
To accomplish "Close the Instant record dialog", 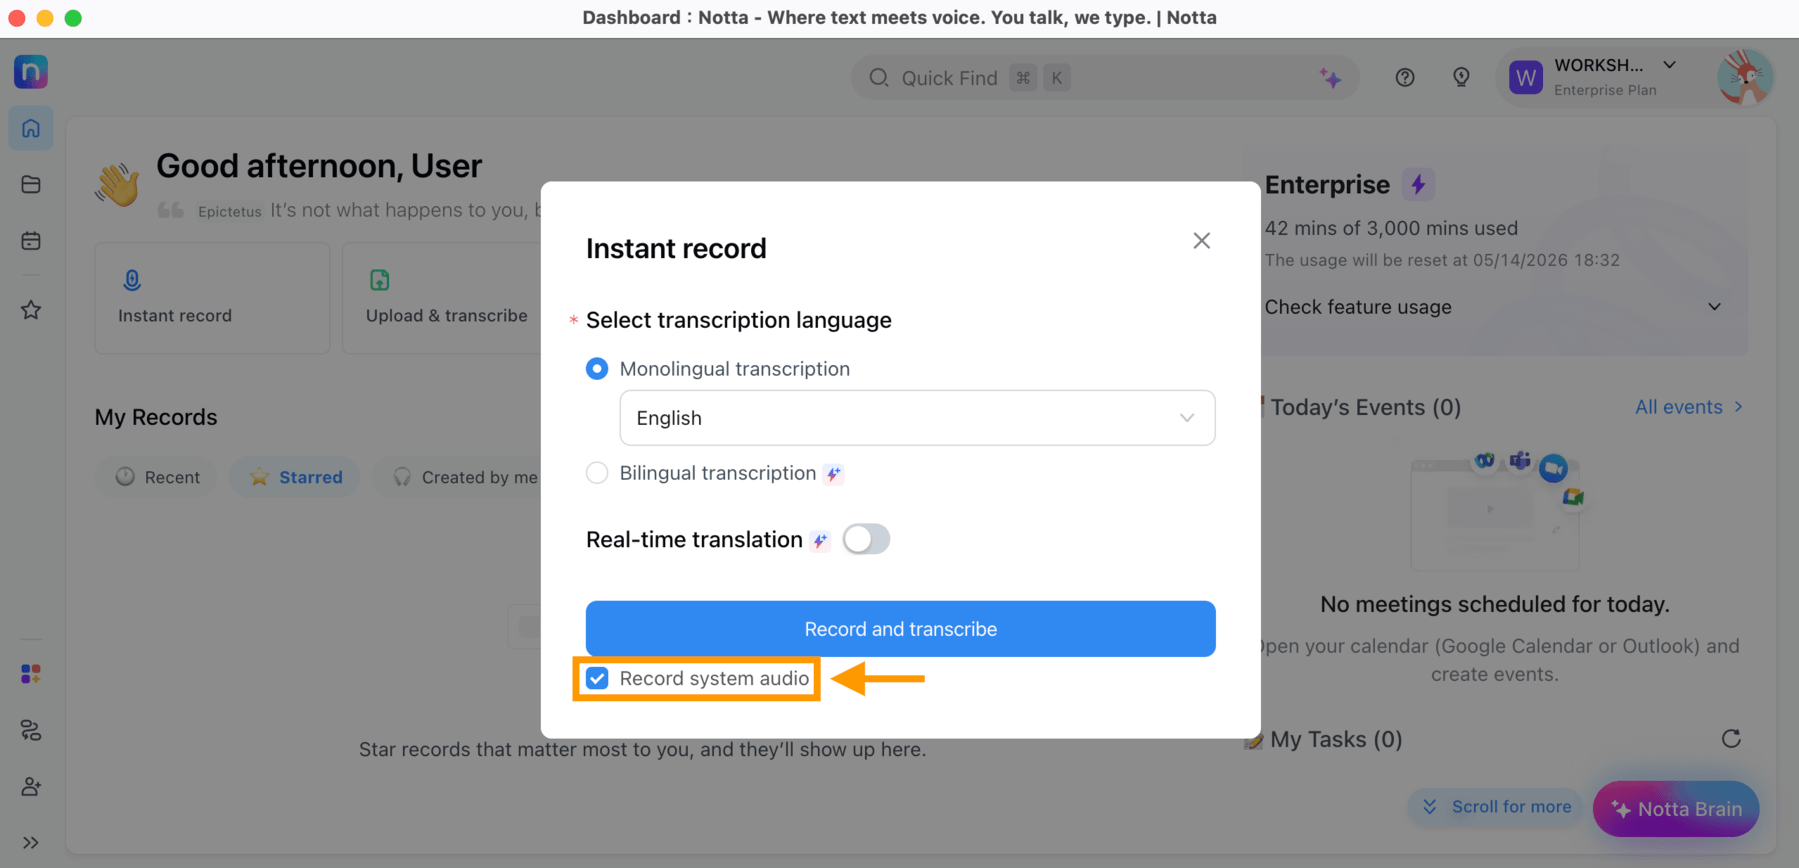I will click(1202, 241).
